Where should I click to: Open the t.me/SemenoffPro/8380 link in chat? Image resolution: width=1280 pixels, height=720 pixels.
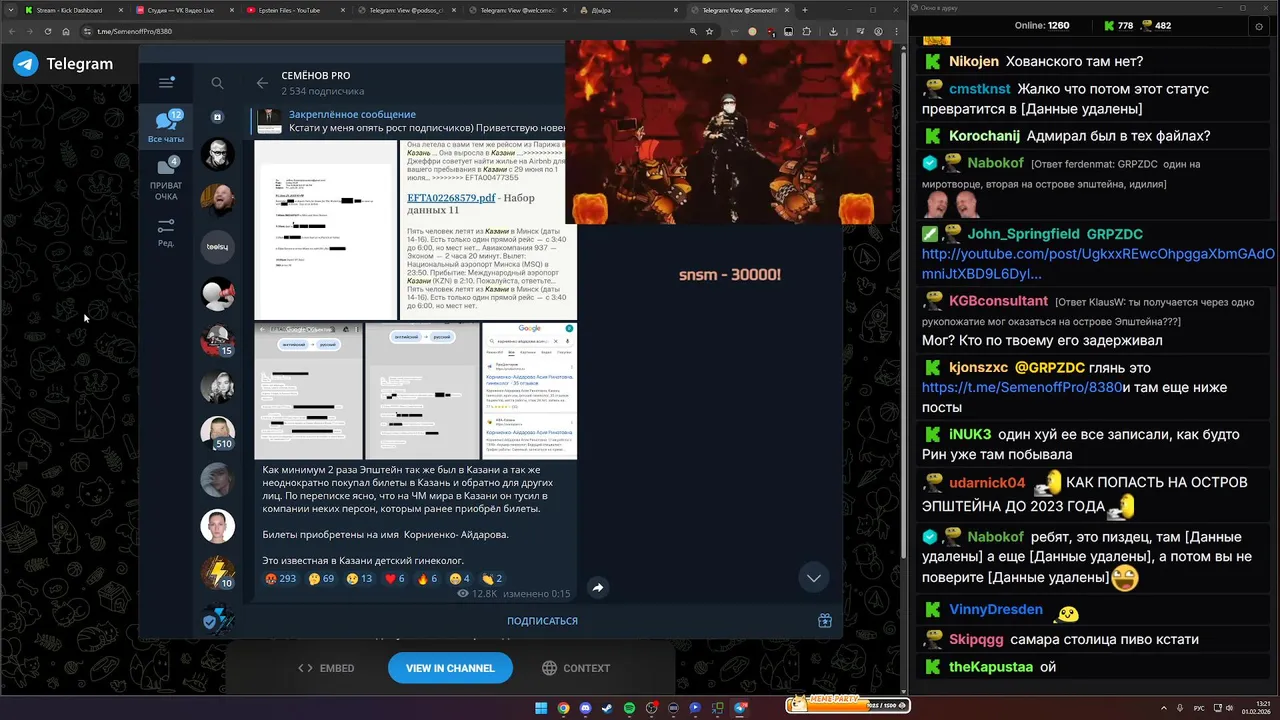pos(1022,388)
